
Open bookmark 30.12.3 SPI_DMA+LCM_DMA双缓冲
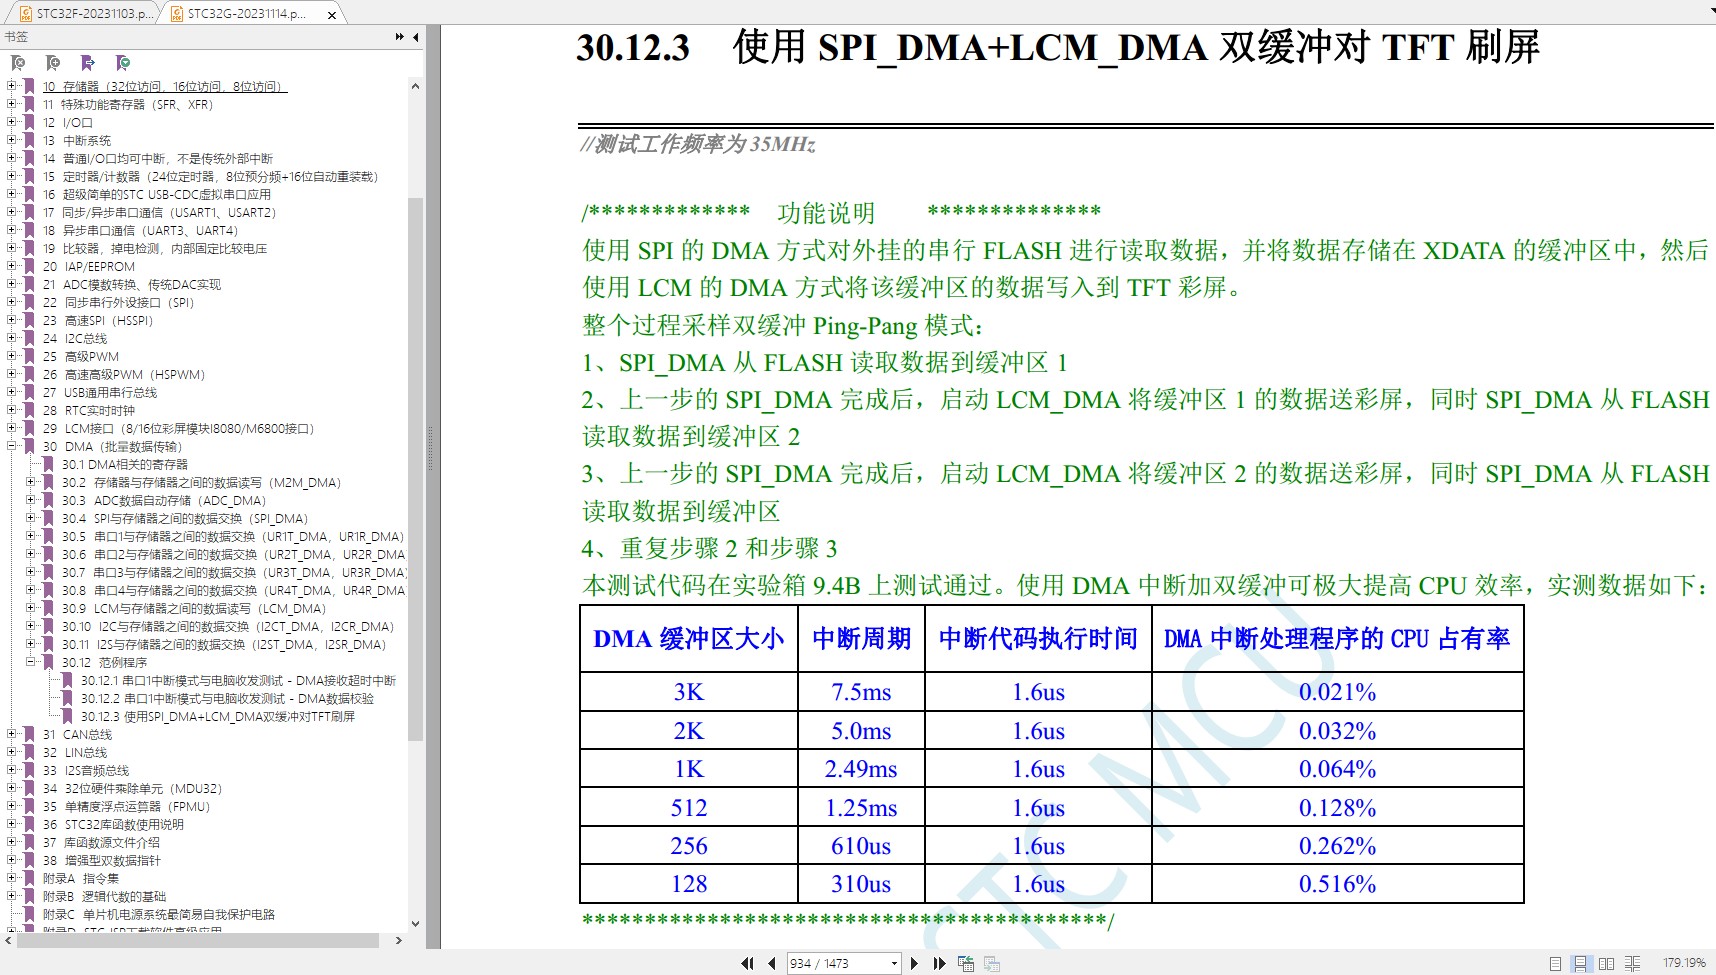(218, 717)
